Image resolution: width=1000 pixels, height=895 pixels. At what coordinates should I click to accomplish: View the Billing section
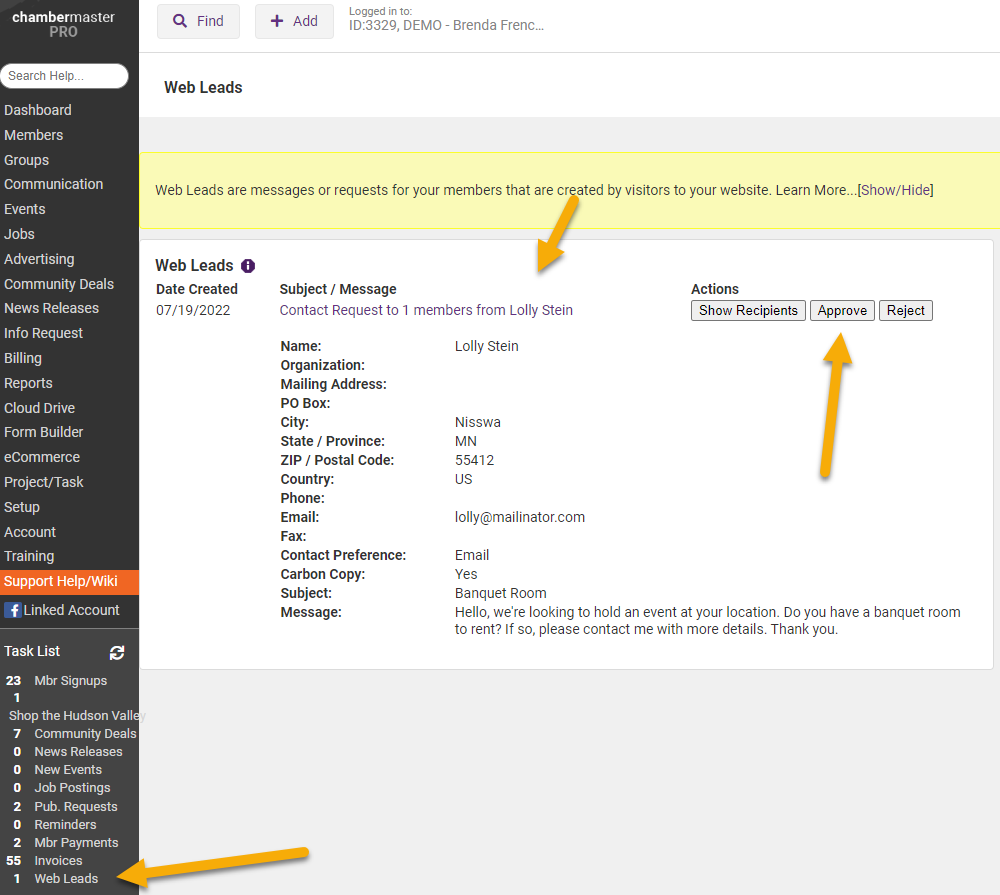[x=24, y=357]
